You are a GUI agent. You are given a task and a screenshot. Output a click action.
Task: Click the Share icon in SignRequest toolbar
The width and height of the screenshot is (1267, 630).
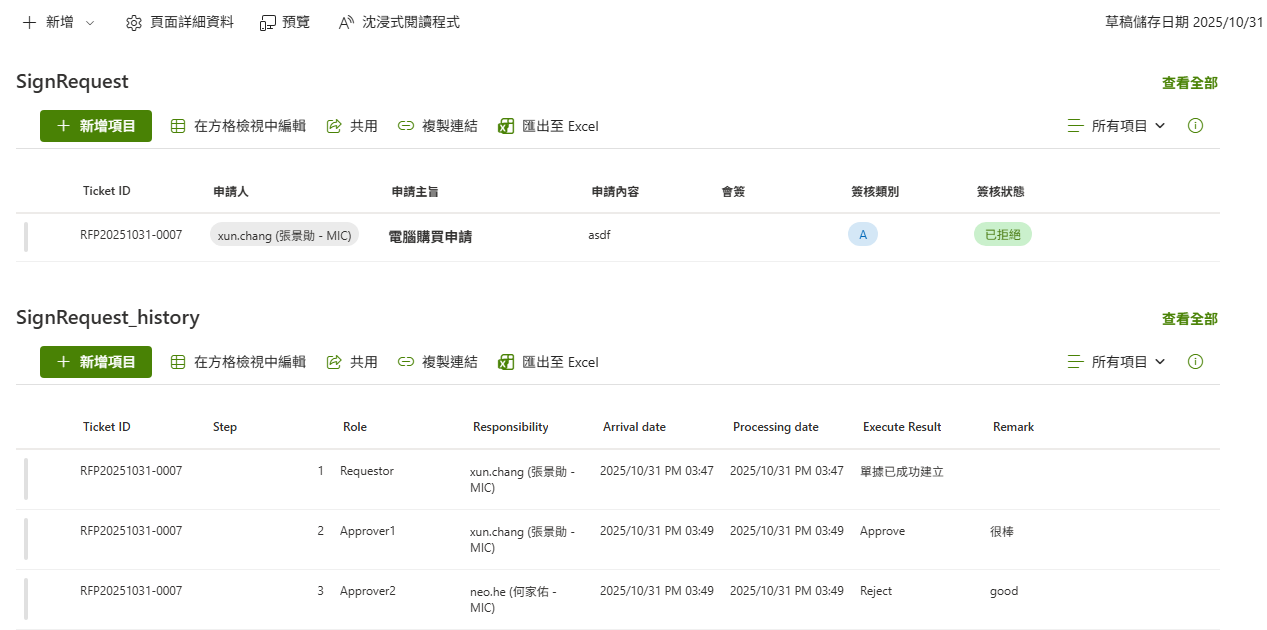tap(335, 126)
